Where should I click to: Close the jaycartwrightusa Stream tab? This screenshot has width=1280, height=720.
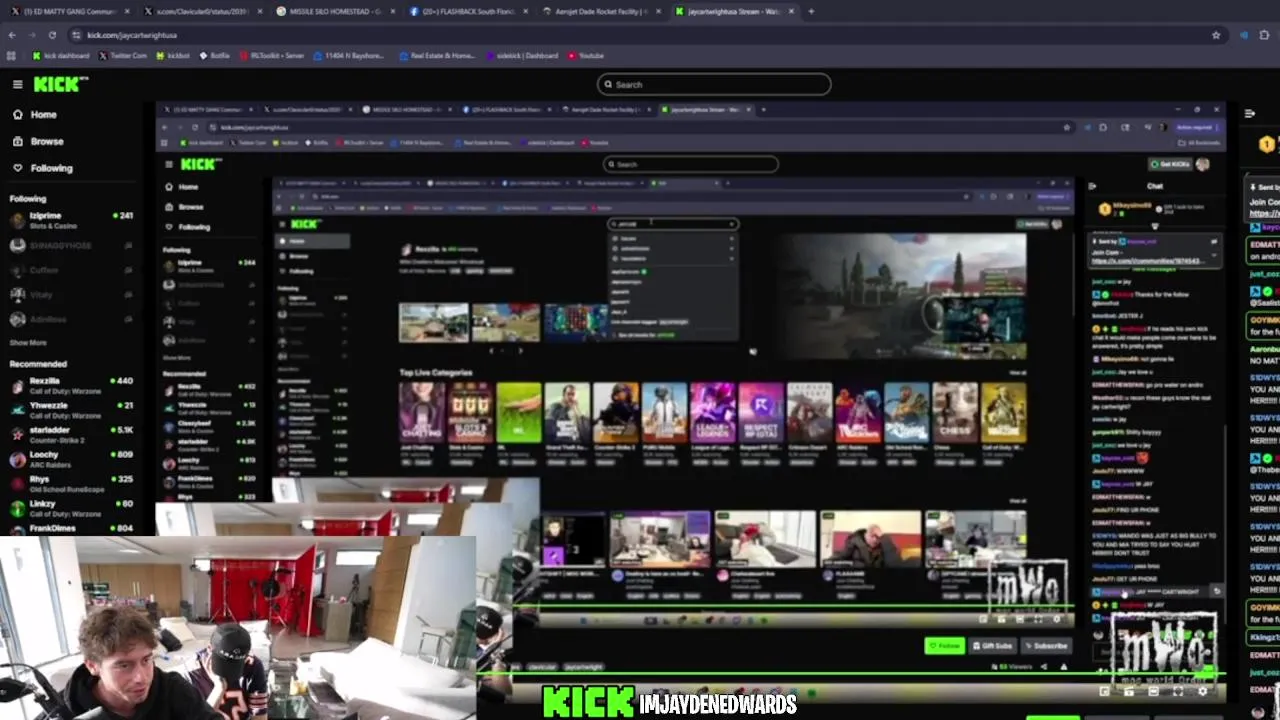pyautogui.click(x=790, y=11)
